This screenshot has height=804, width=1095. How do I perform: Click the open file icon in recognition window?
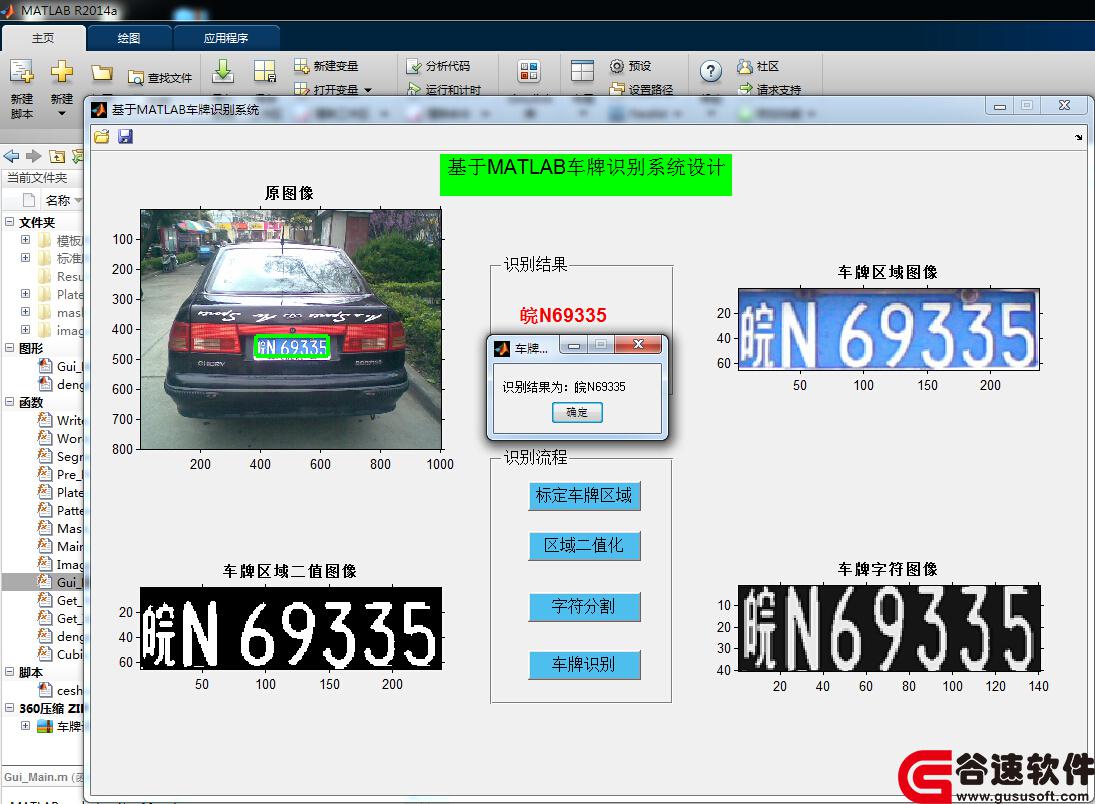pos(102,136)
